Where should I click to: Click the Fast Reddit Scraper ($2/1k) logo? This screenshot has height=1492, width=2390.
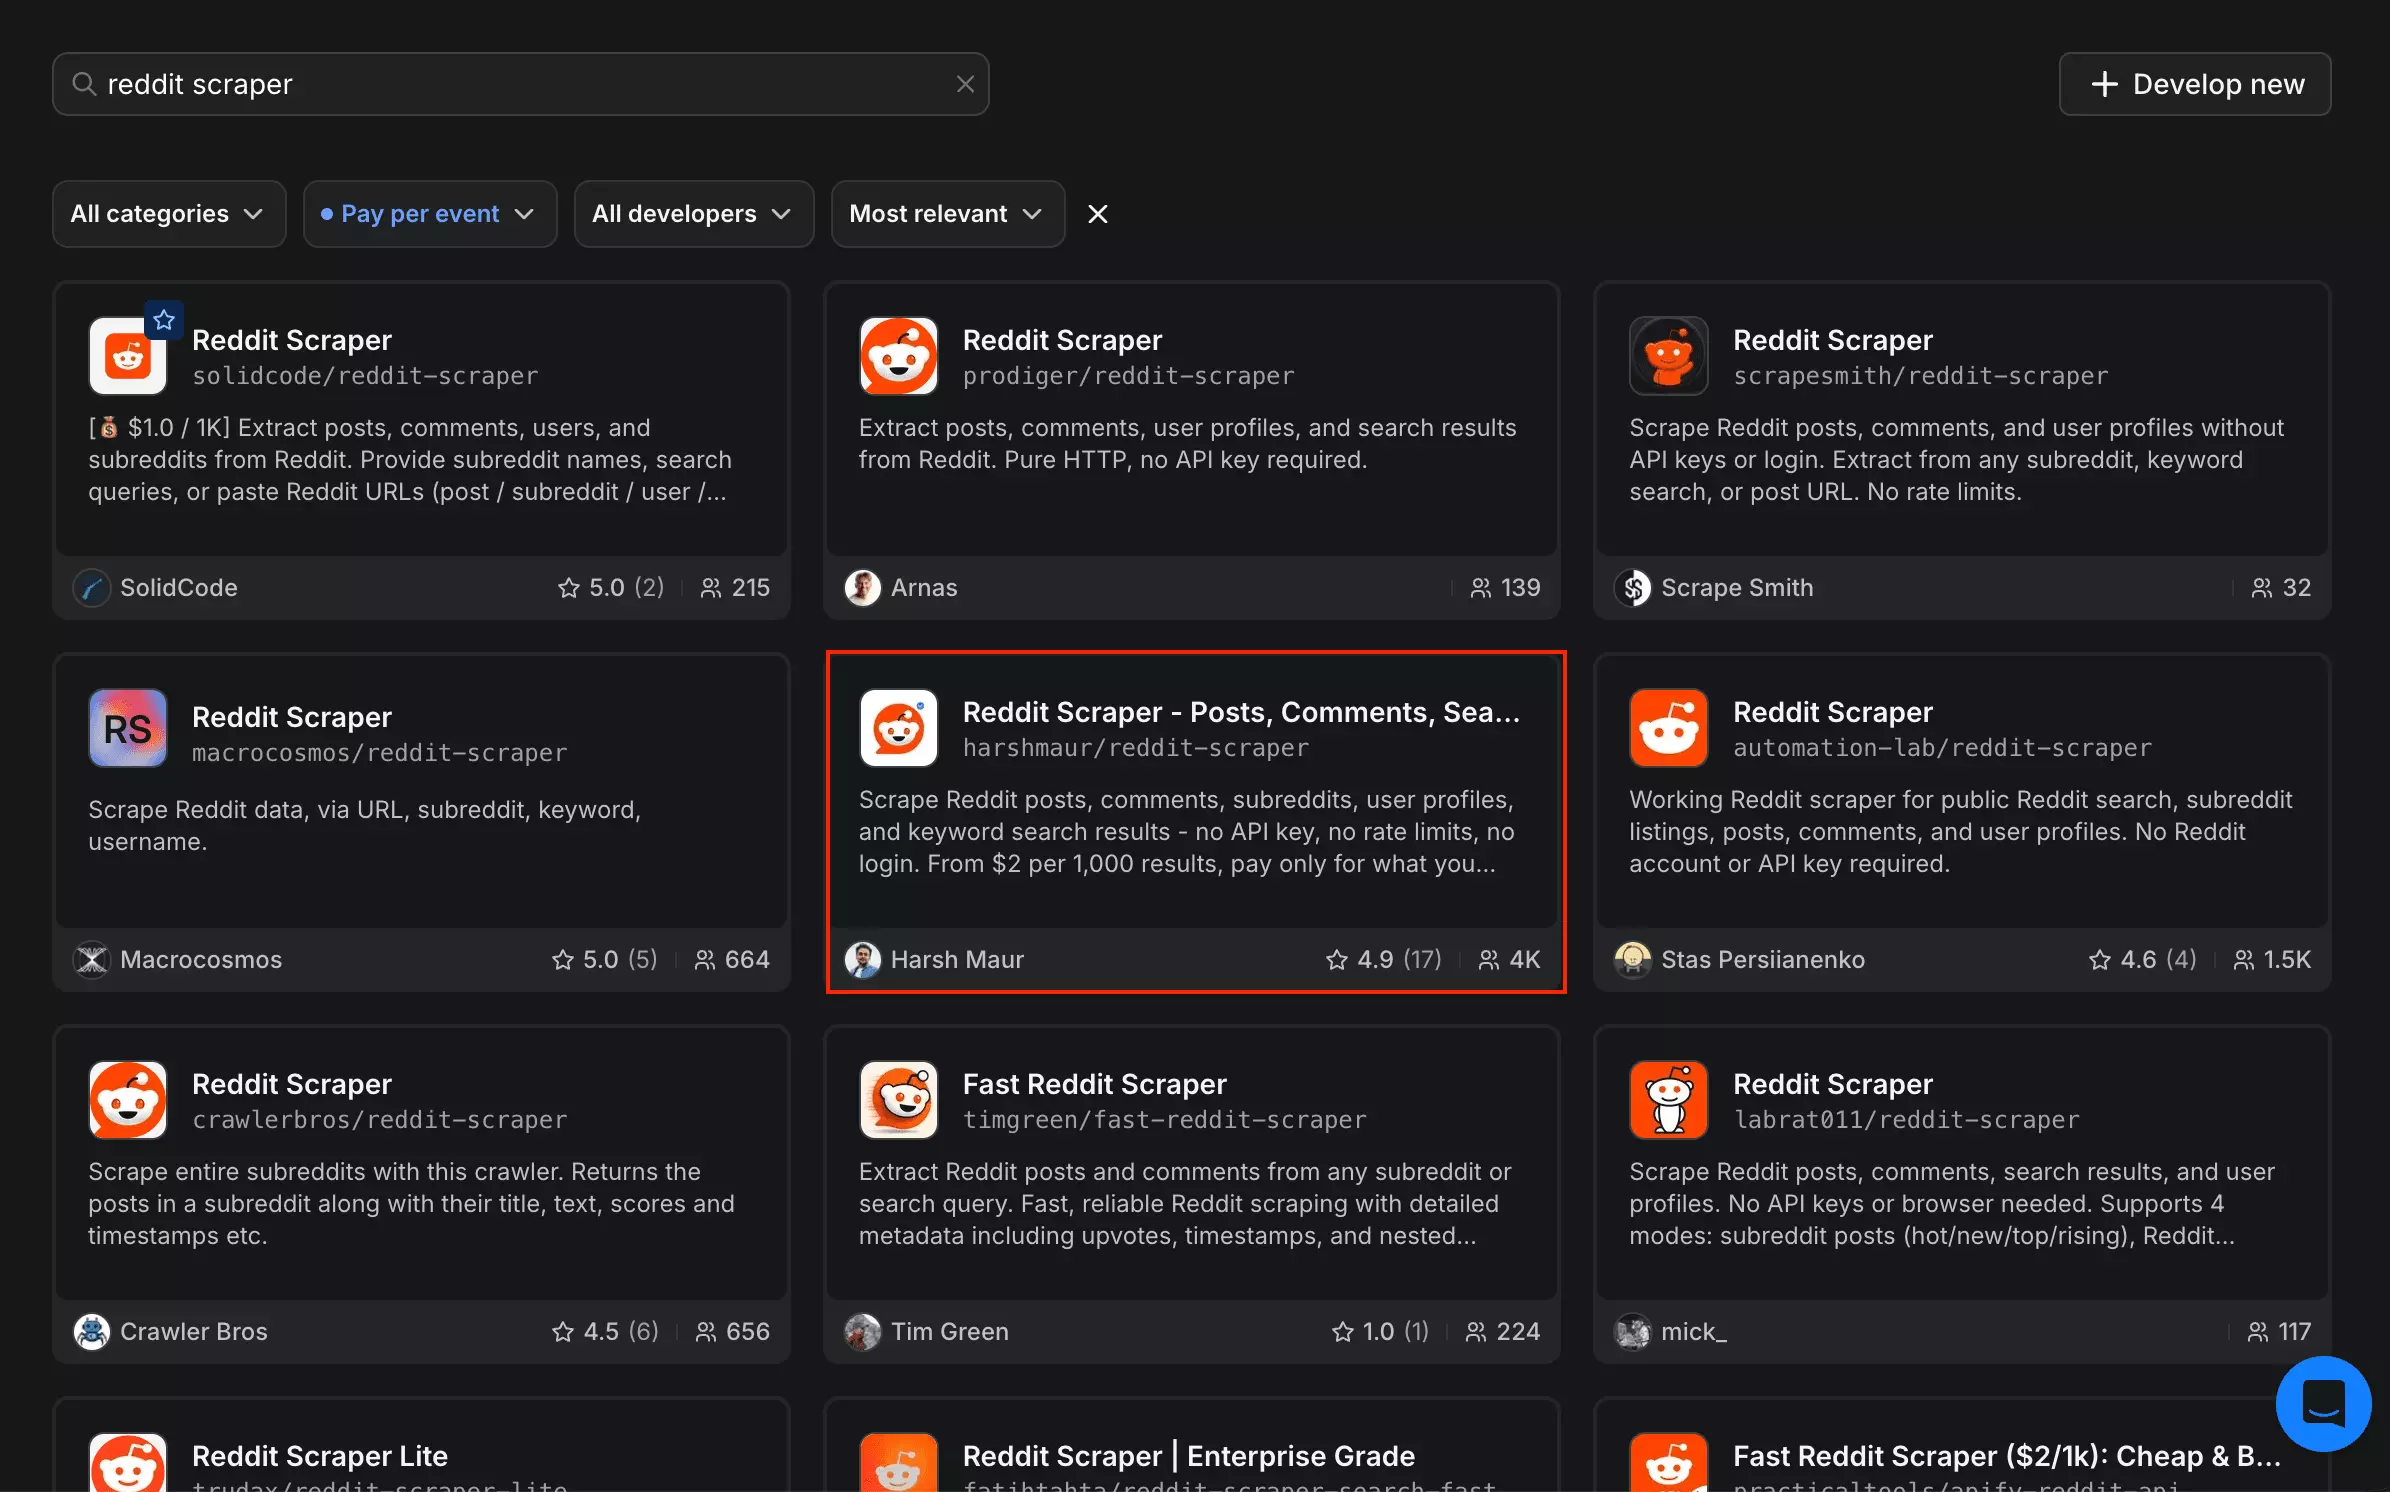(x=1668, y=1463)
